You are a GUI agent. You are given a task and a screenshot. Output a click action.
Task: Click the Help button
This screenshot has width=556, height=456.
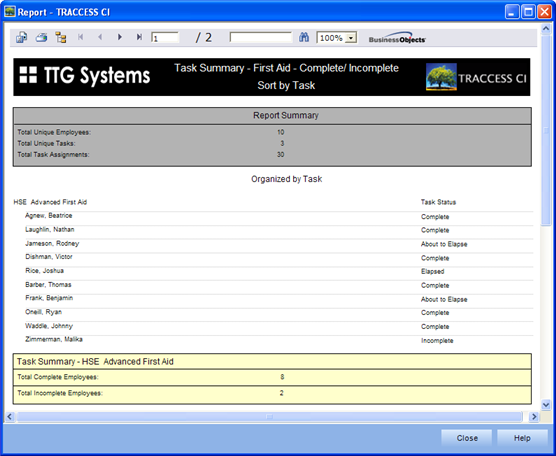point(522,438)
